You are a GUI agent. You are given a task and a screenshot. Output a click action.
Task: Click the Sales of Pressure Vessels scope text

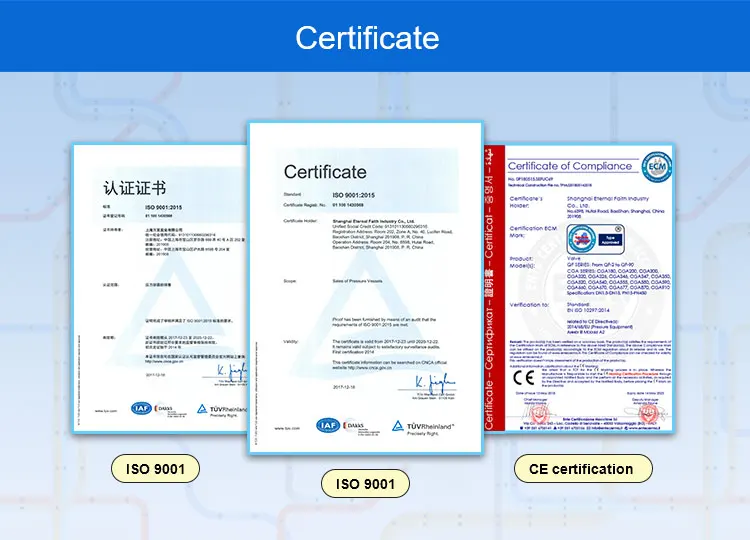tap(357, 281)
